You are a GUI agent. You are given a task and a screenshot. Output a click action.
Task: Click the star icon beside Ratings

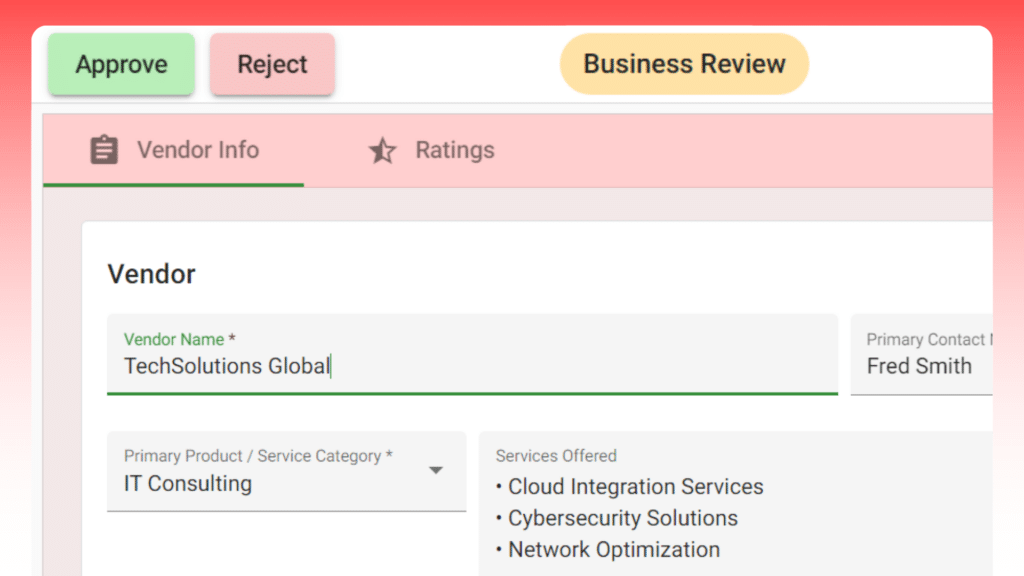click(x=383, y=151)
